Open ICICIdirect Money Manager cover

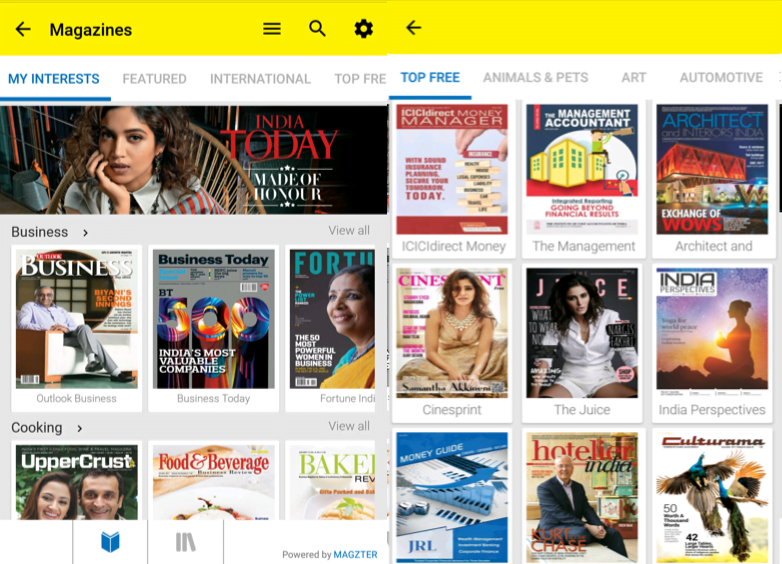click(x=452, y=169)
